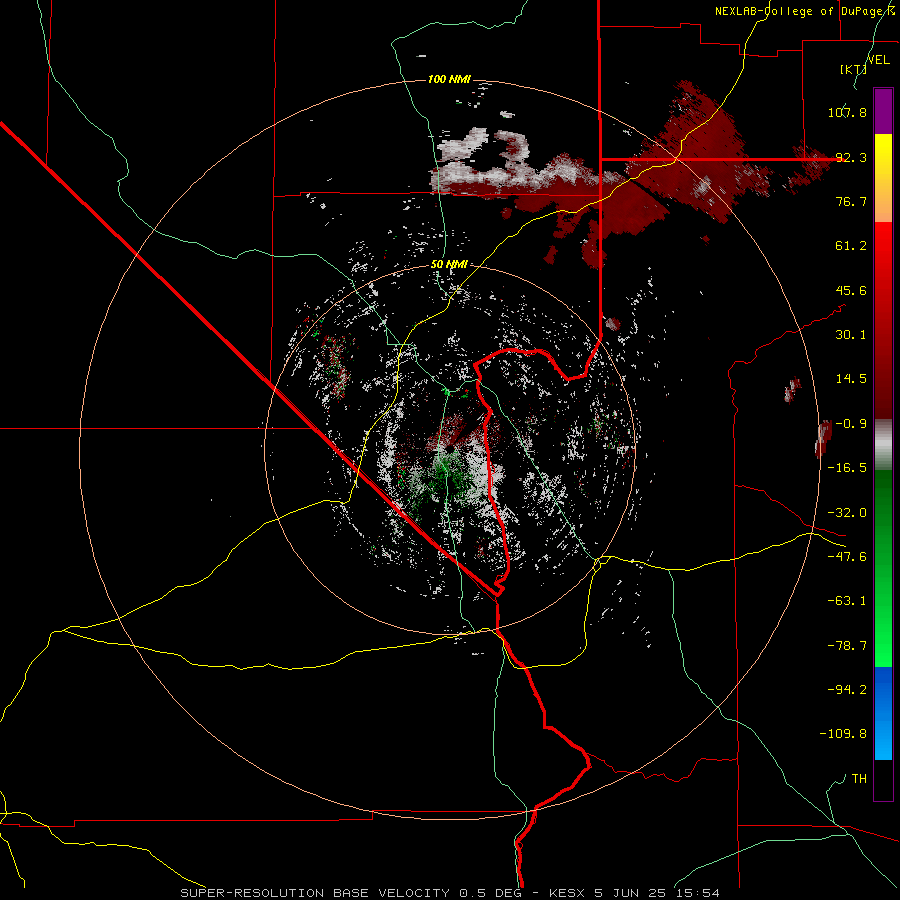900x900 pixels.
Task: Click the -0.9 velocity scale value
Action: tap(851, 424)
